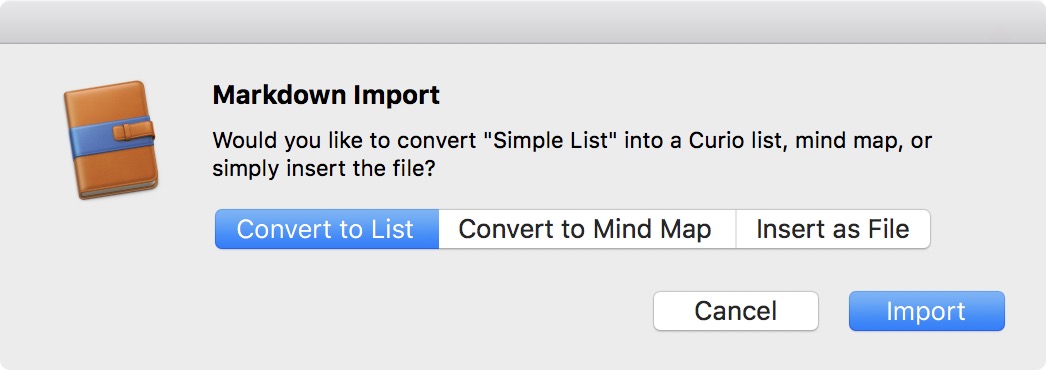The image size is (1046, 370).
Task: Click the "Would you like to convert" text
Action: [x=344, y=141]
